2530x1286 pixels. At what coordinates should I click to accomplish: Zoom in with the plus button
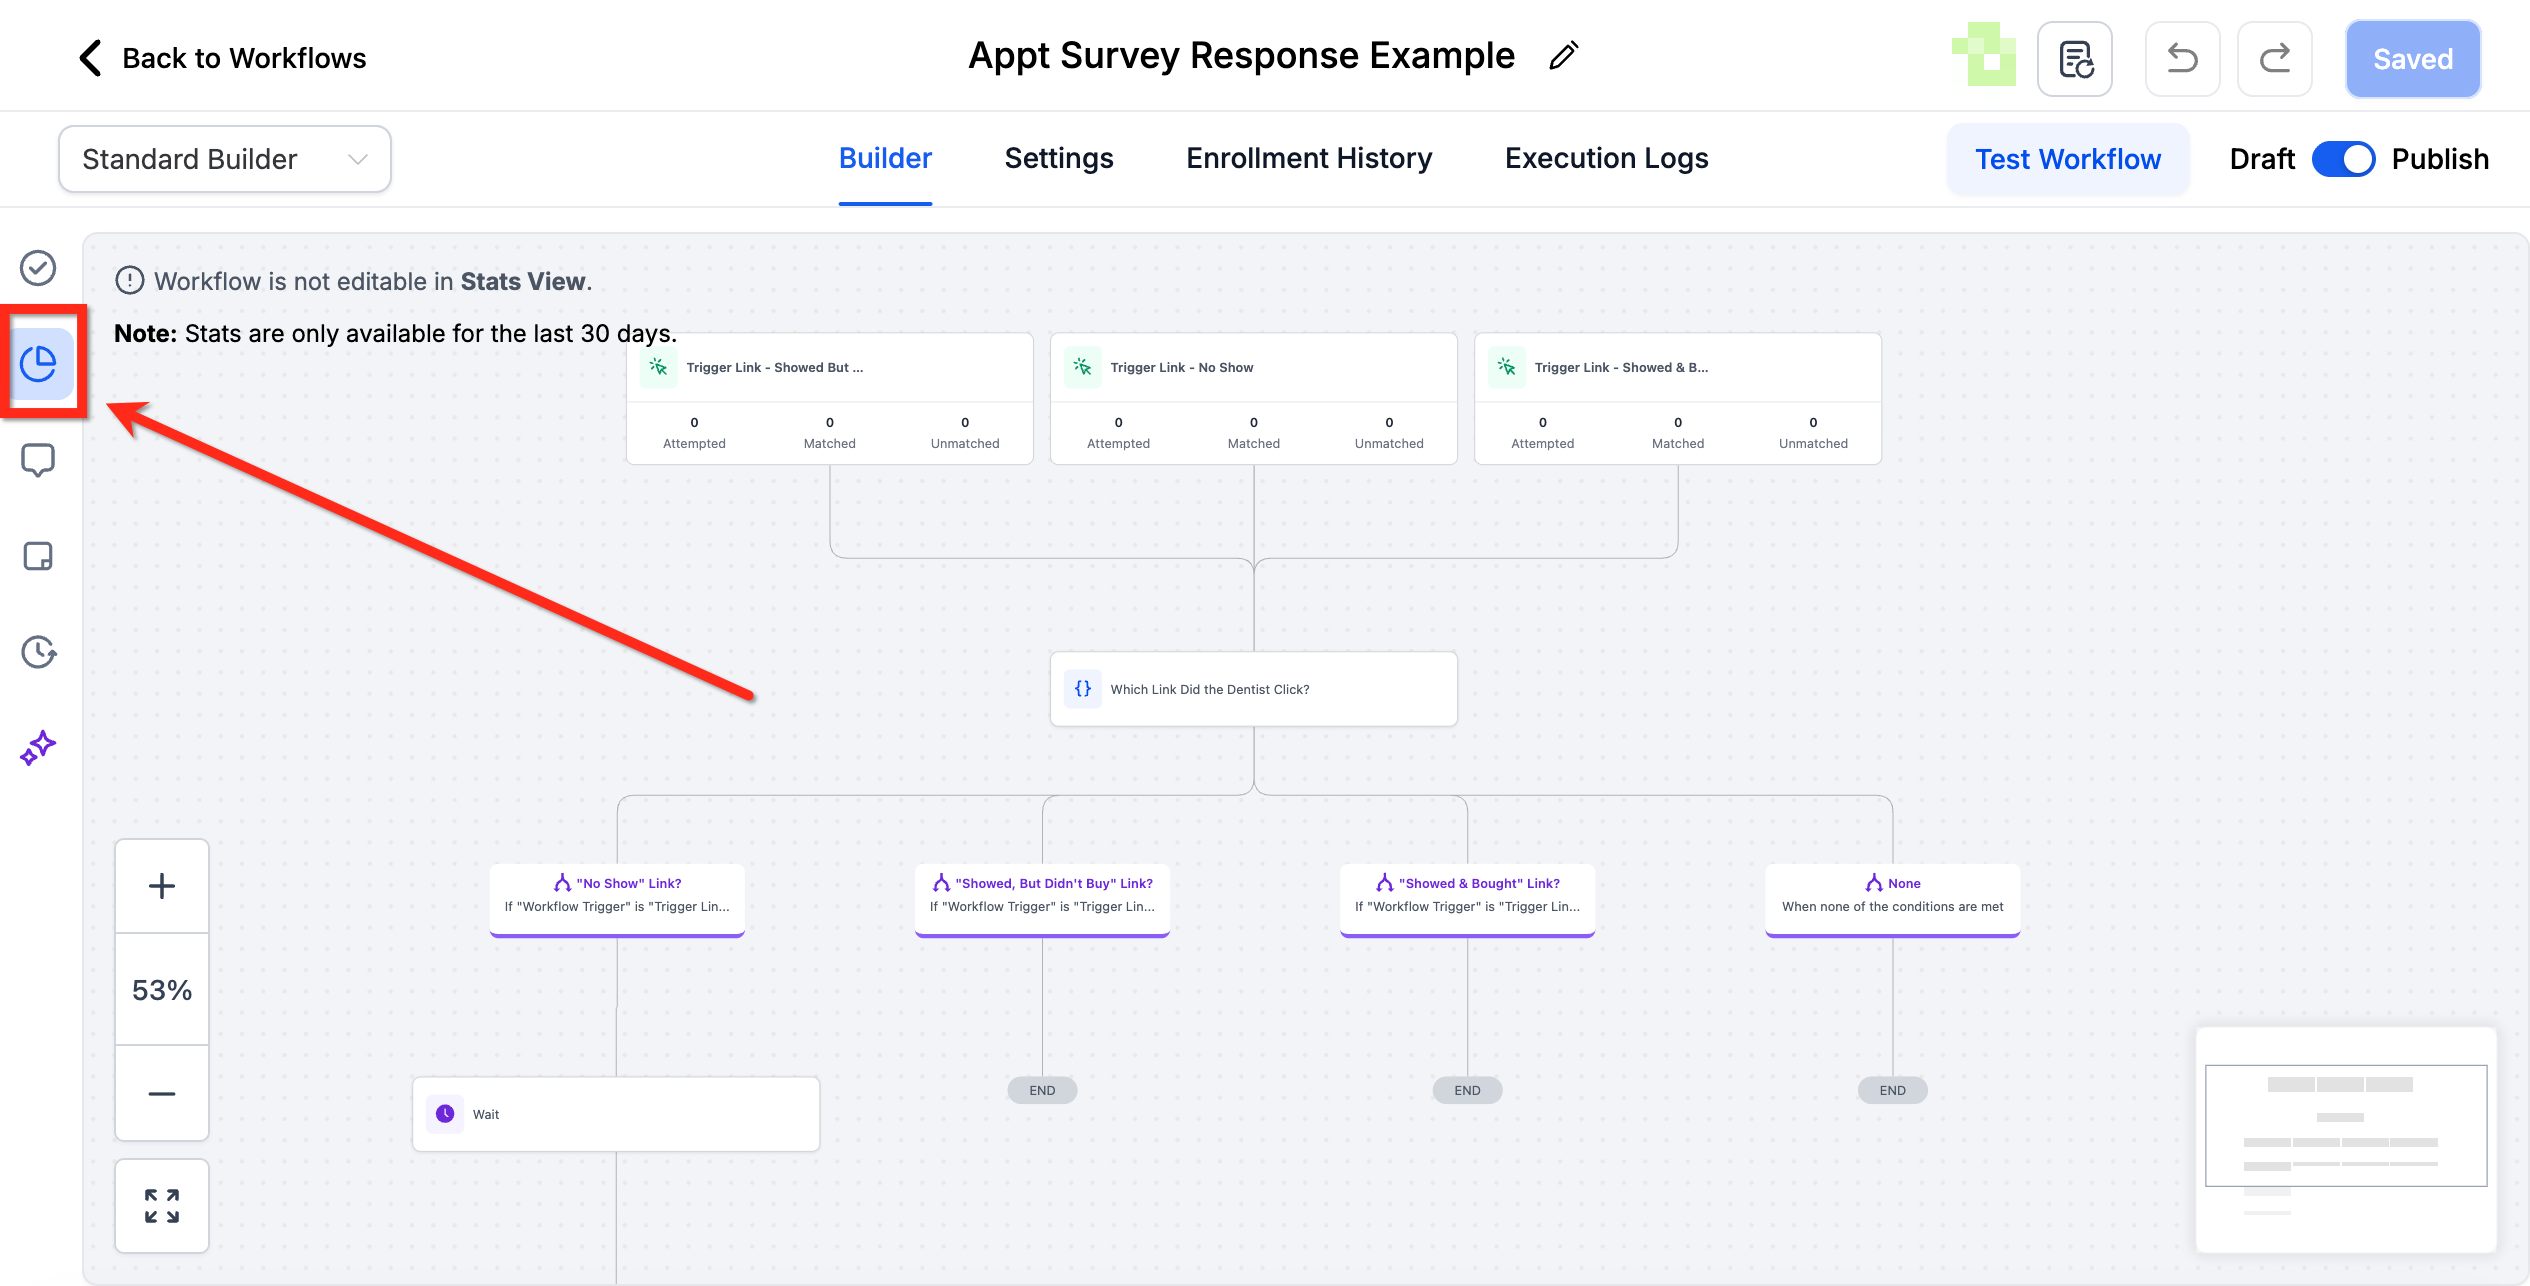click(x=162, y=886)
